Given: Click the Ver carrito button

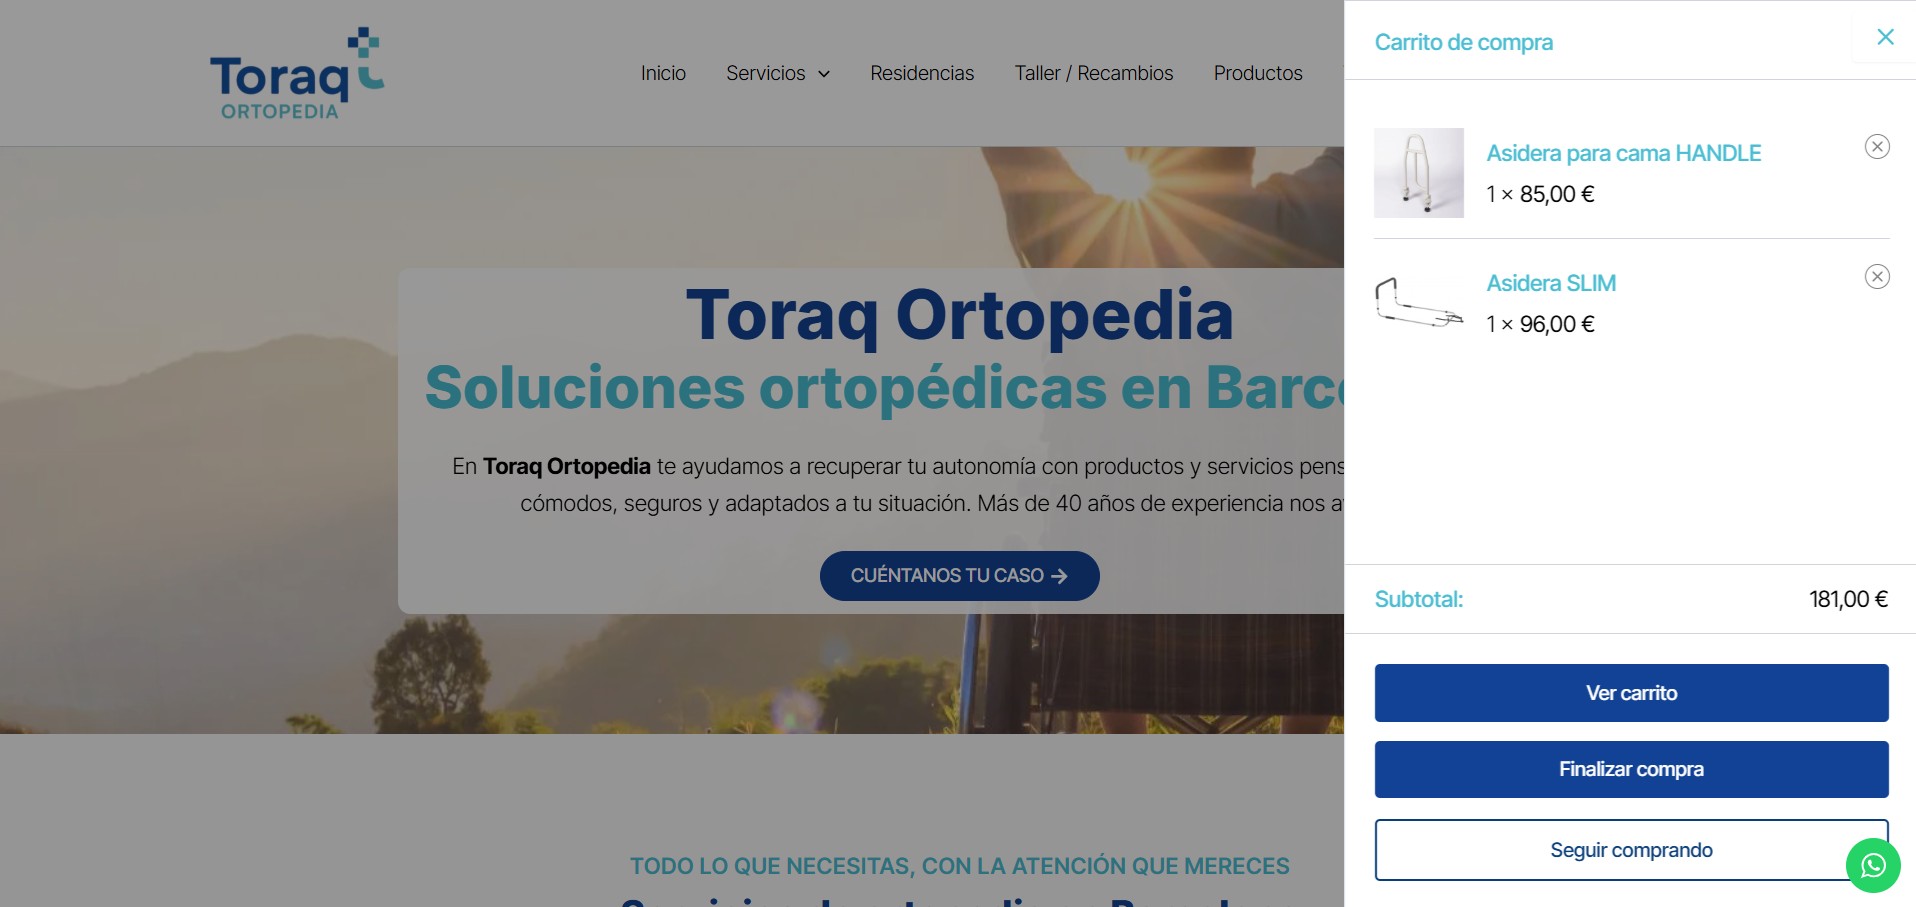Looking at the screenshot, I should pyautogui.click(x=1630, y=693).
